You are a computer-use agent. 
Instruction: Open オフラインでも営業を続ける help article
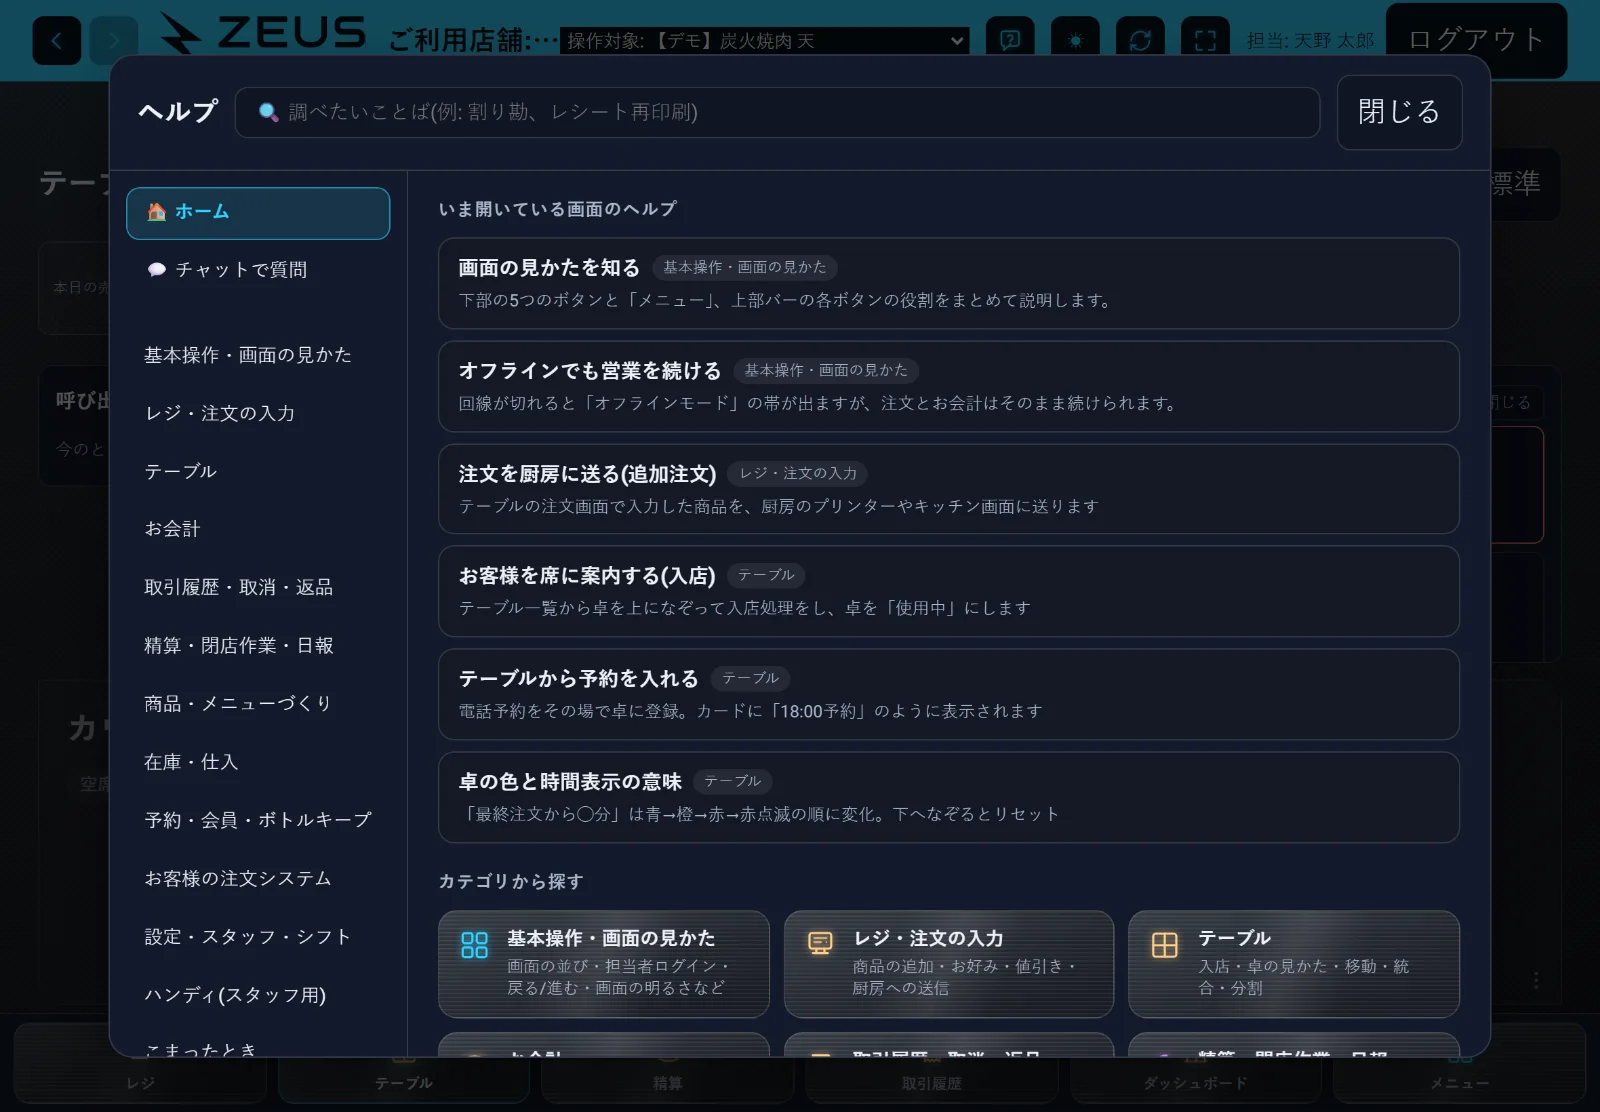pyautogui.click(x=948, y=386)
